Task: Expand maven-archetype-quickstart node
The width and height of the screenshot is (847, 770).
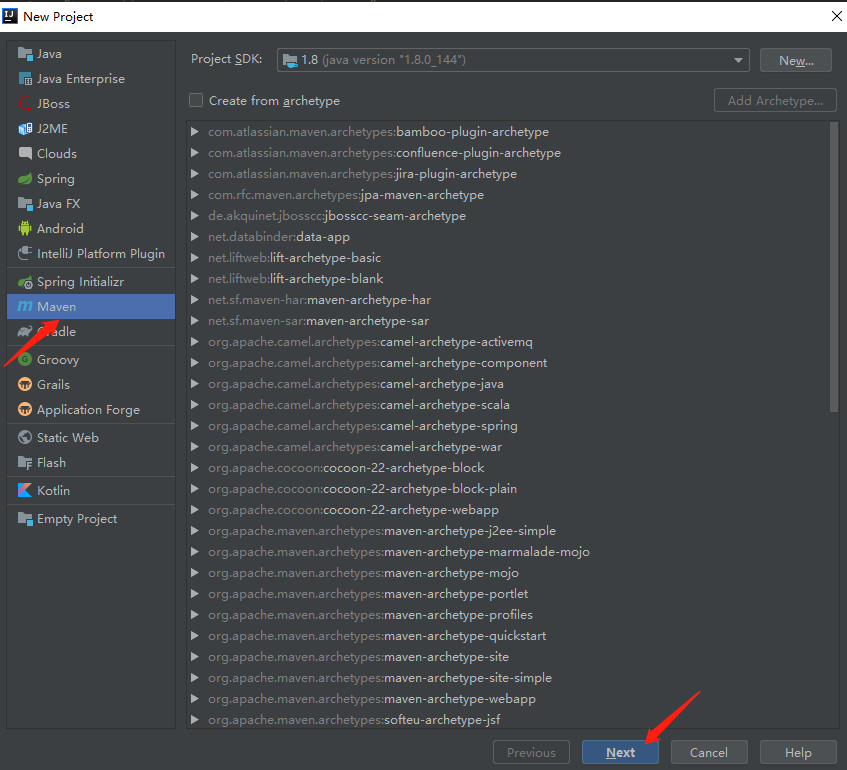Action: click(x=195, y=635)
